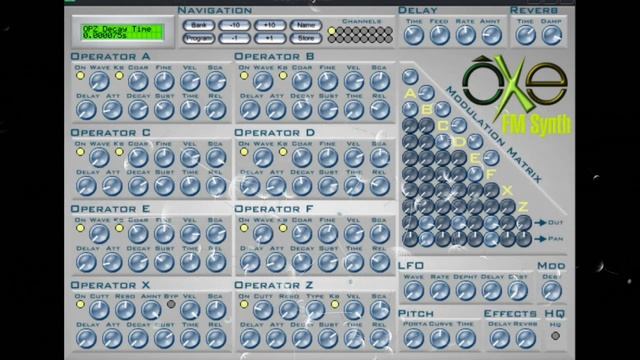Click the LFO Depht knob
The image size is (640, 360).
pyautogui.click(x=465, y=291)
